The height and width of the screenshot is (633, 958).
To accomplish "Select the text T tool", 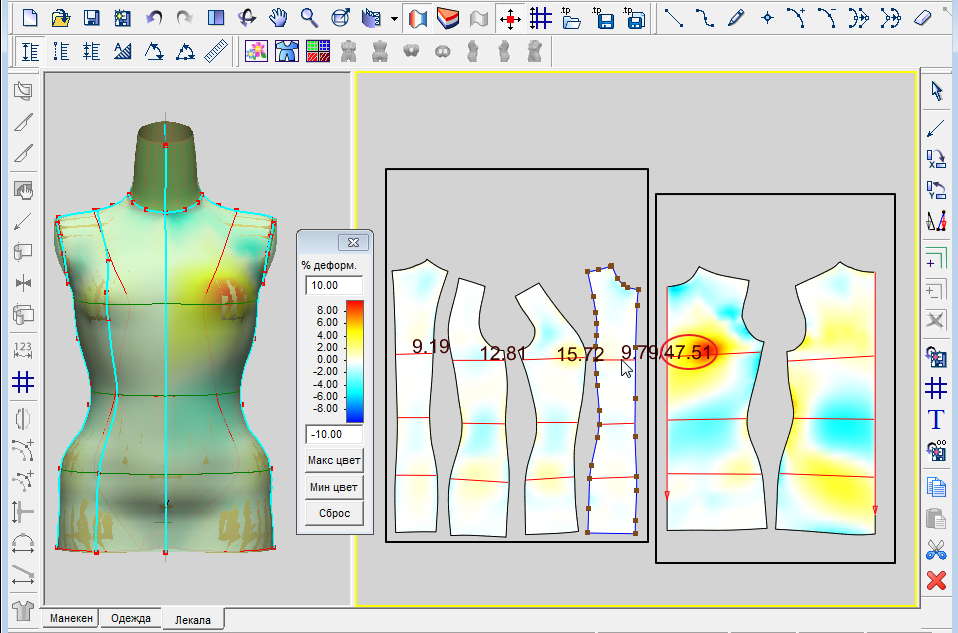I will [936, 419].
